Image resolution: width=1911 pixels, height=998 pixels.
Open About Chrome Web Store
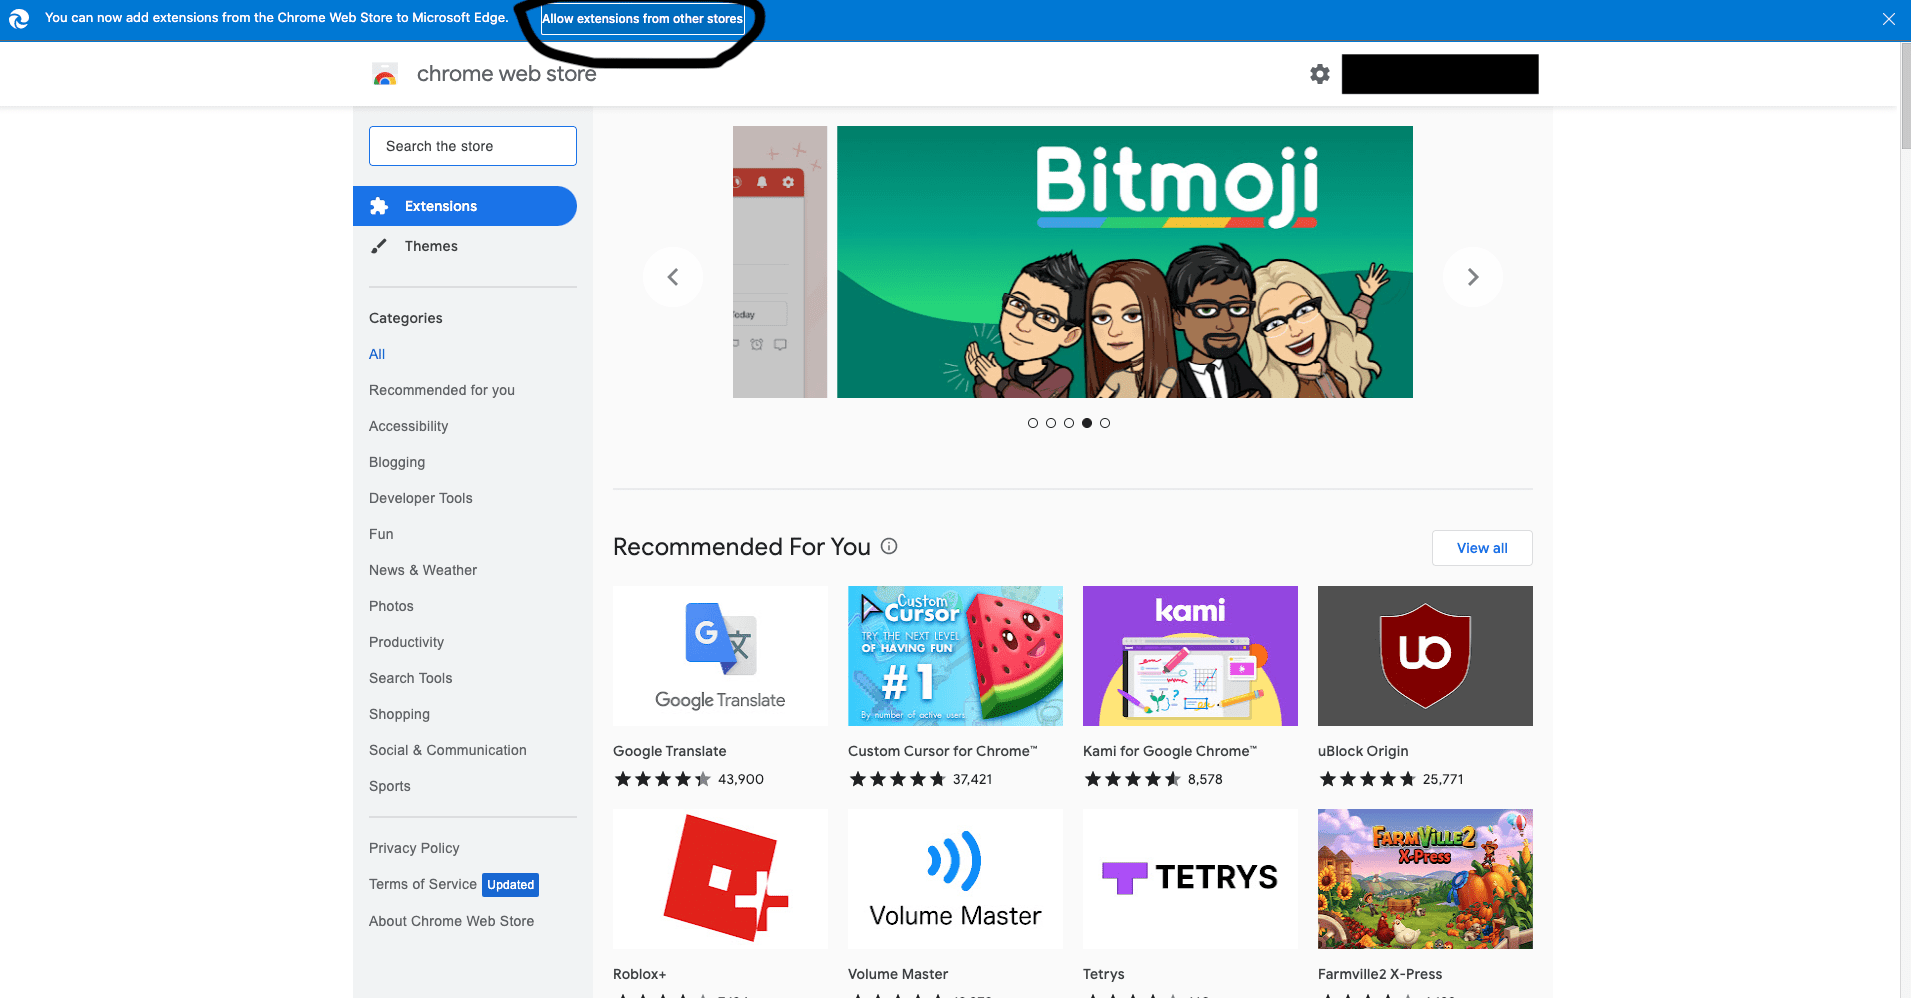(451, 920)
